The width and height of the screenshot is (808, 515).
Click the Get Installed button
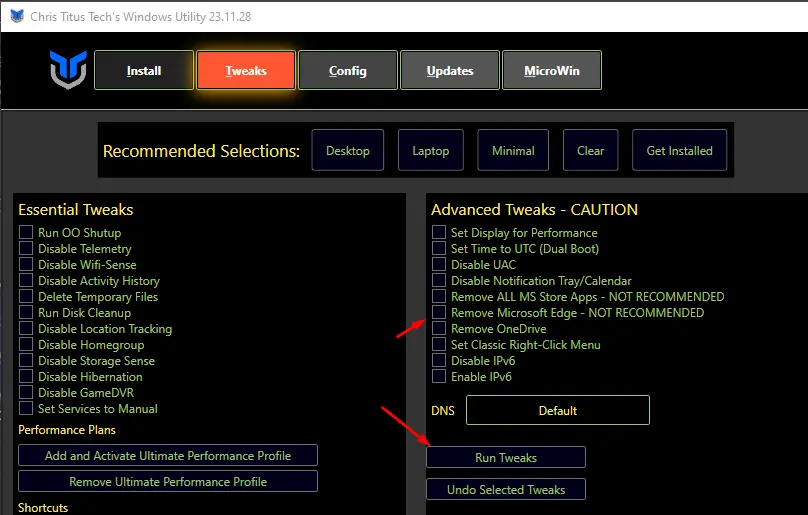[680, 151]
